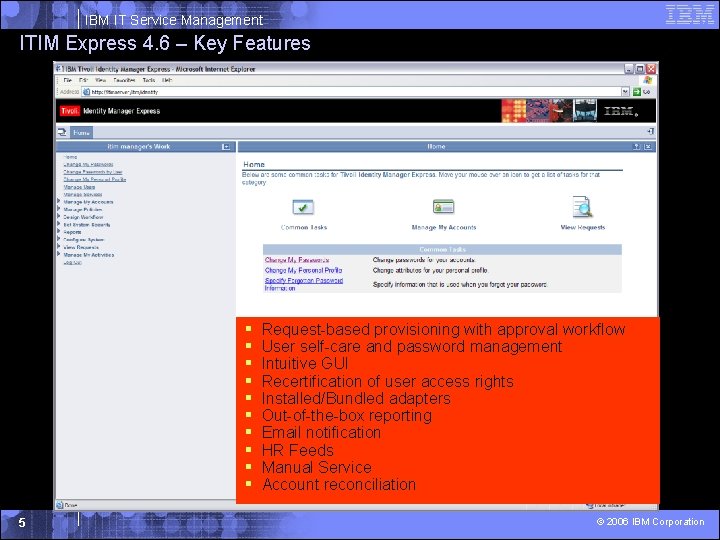Viewport: 720px width, 540px height.
Task: Click the green Go arrow button
Action: point(637,92)
